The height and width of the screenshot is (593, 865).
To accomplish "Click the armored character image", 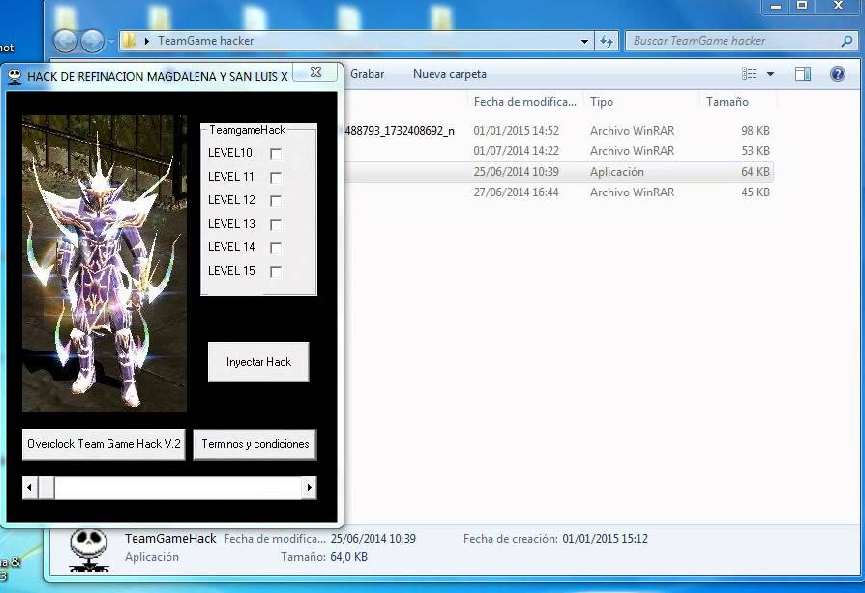I will 104,263.
